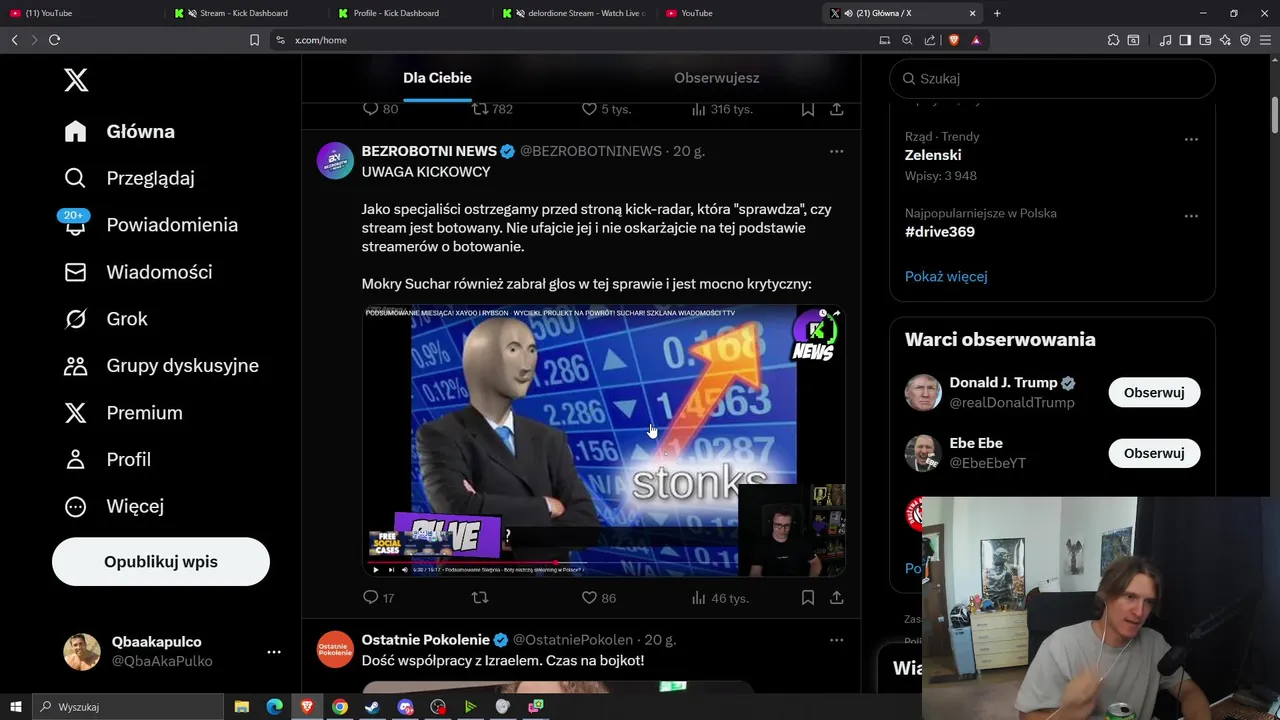Image resolution: width=1280 pixels, height=720 pixels.
Task: Open the X logo home icon
Action: coord(76,80)
